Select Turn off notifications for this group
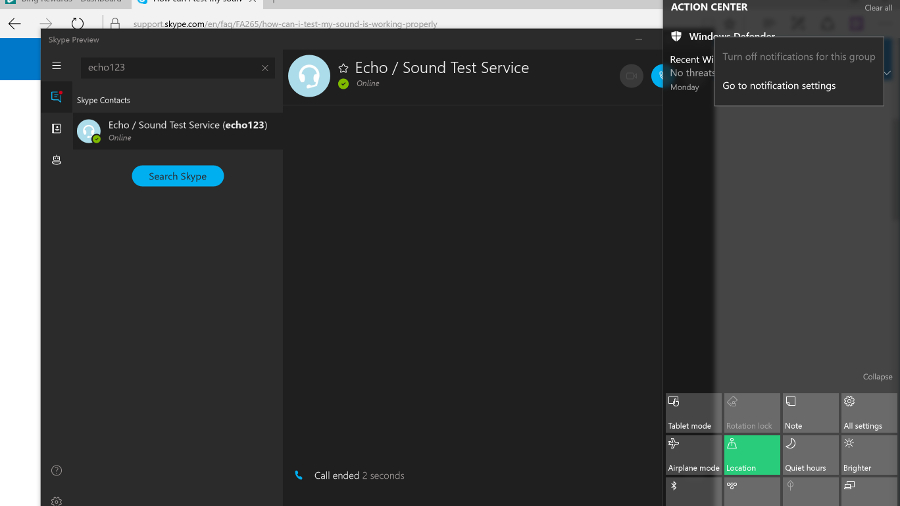Viewport: 900px width, 506px height. pos(798,57)
